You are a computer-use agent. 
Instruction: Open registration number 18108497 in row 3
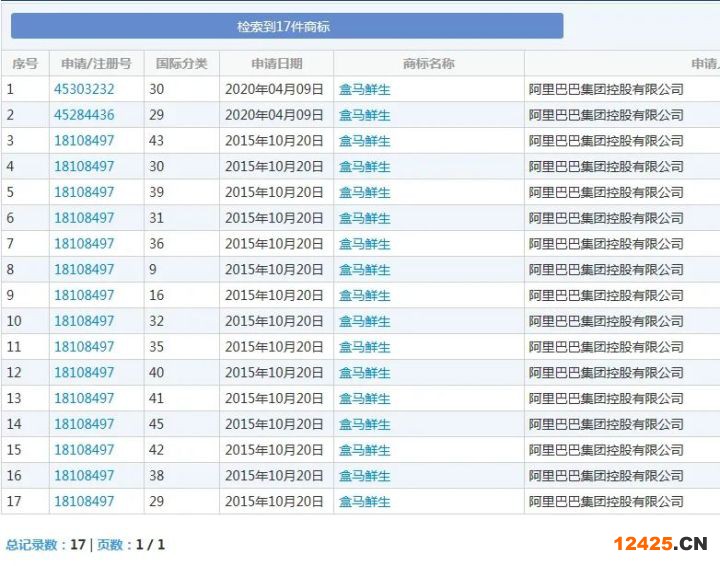pos(84,140)
